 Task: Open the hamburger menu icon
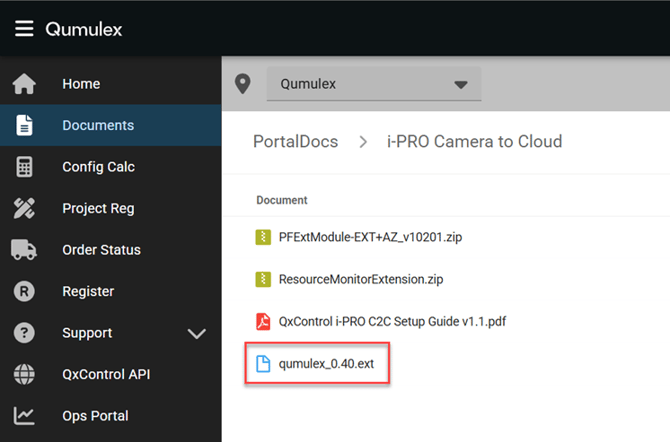pyautogui.click(x=24, y=28)
